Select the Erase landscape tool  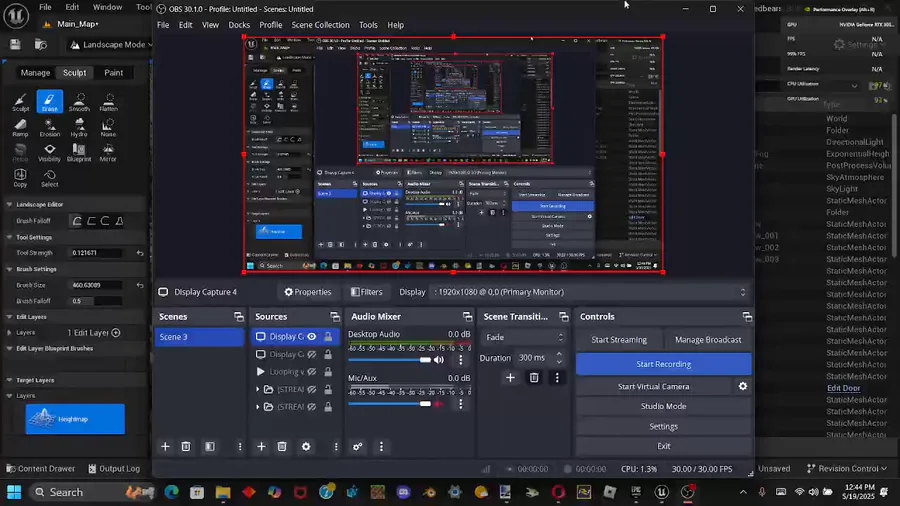(x=49, y=102)
